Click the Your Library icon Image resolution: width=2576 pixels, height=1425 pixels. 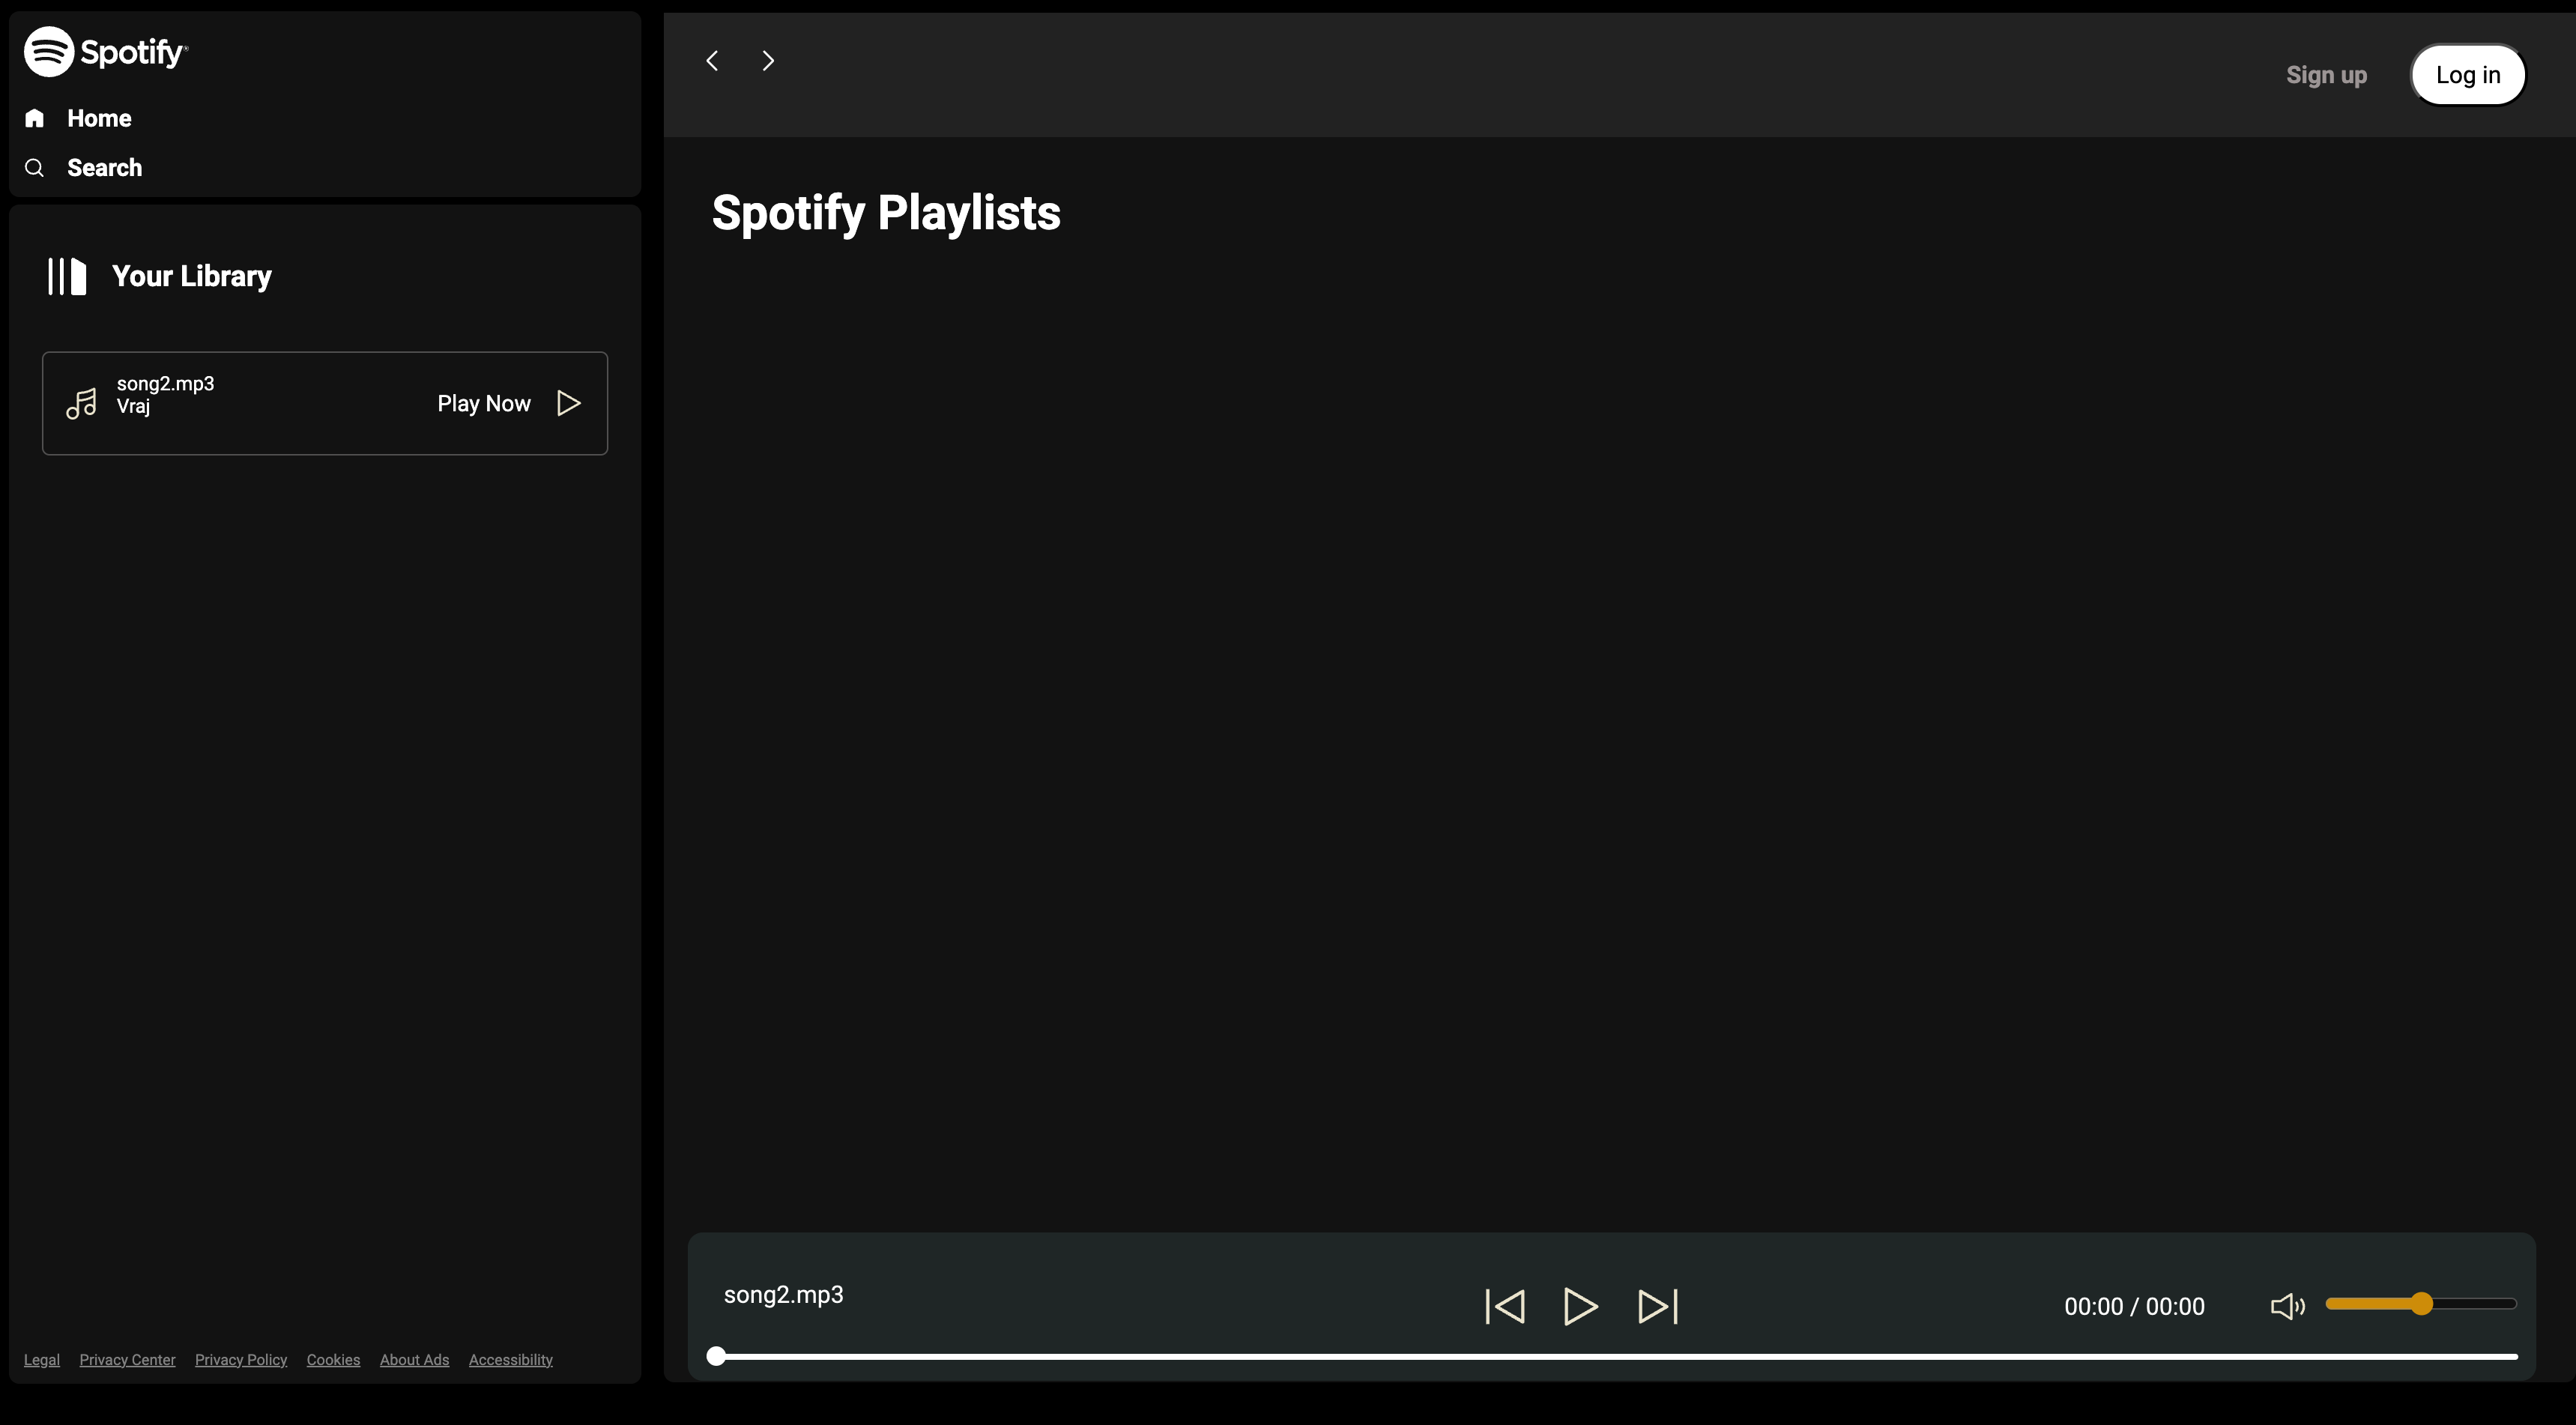(x=67, y=276)
